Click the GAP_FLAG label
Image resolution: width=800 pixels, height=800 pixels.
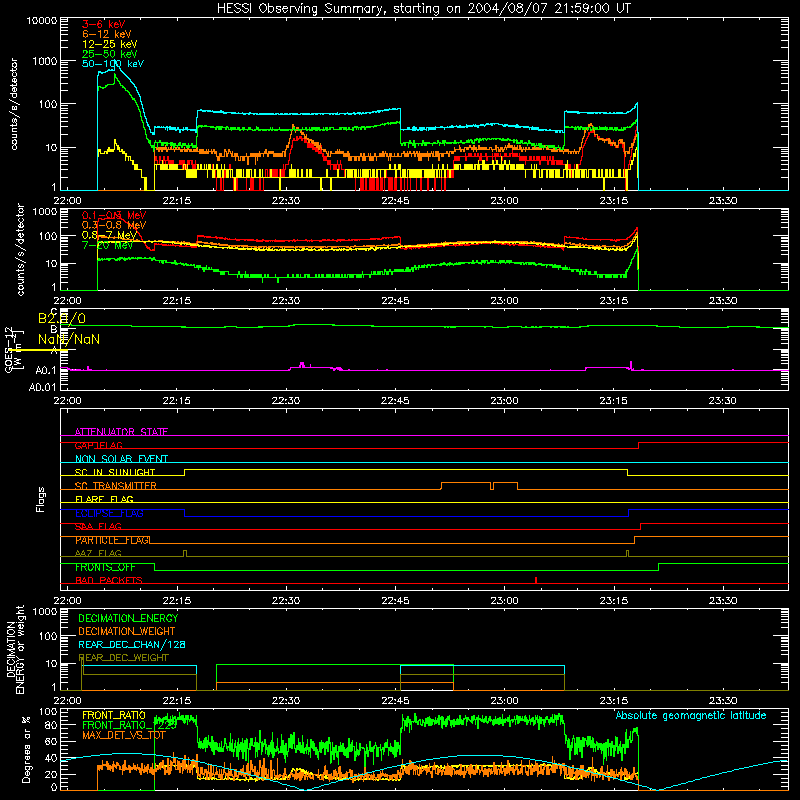pos(98,445)
